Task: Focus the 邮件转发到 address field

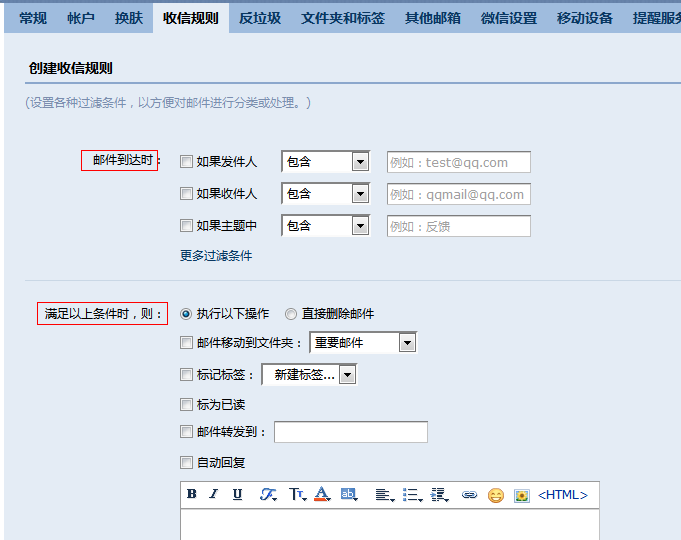Action: [351, 432]
